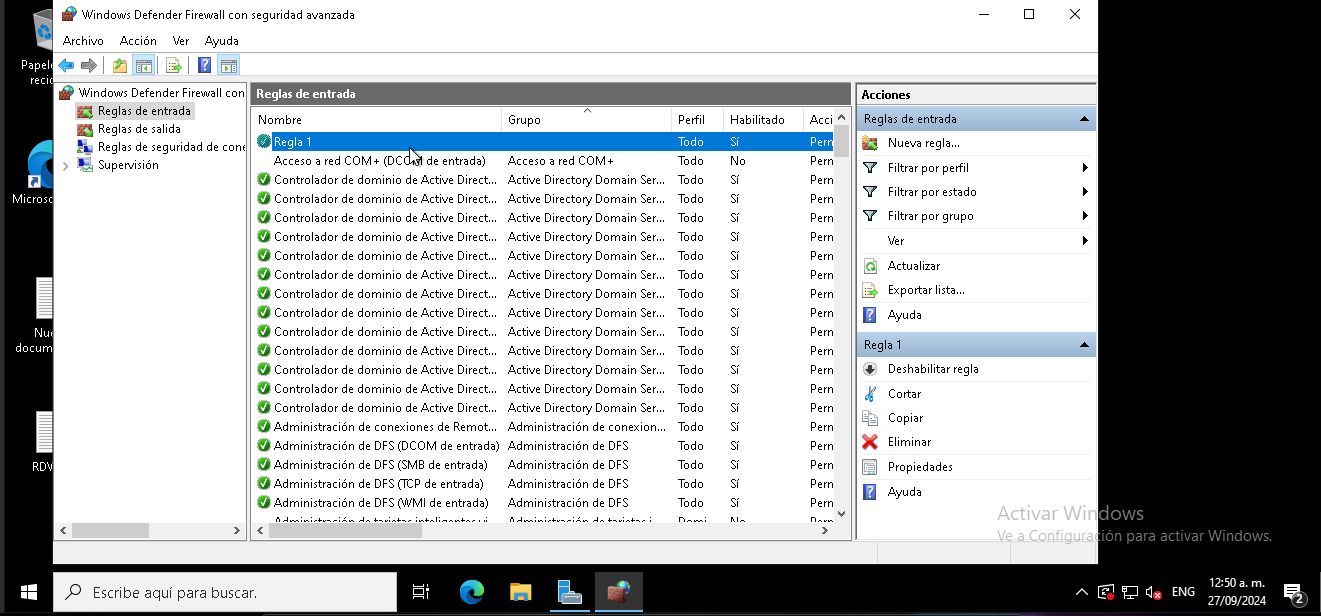Collapse the Regla 1 actions section
Viewport: 1321px width, 616px height.
point(1084,345)
